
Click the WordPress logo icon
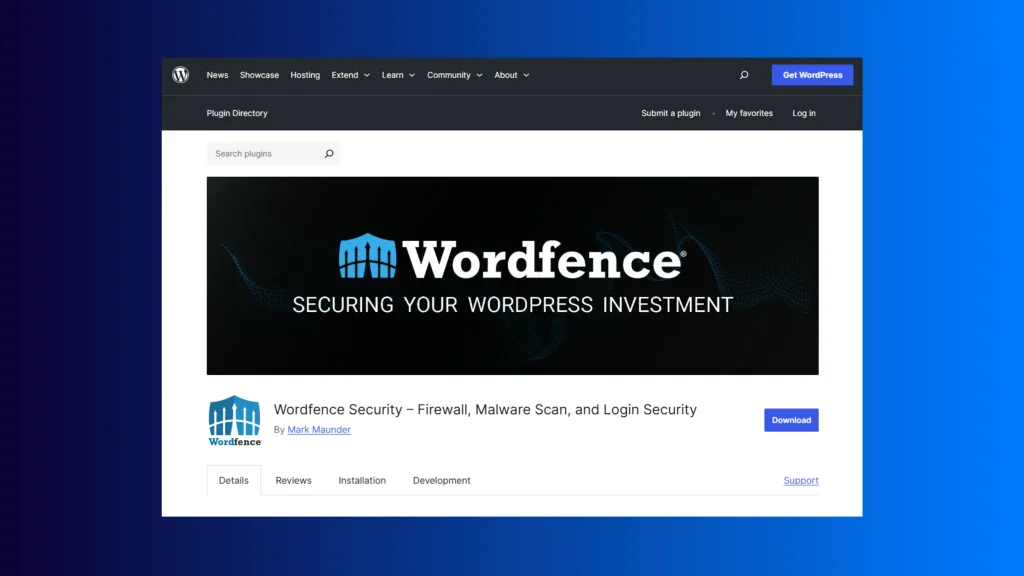(x=180, y=75)
